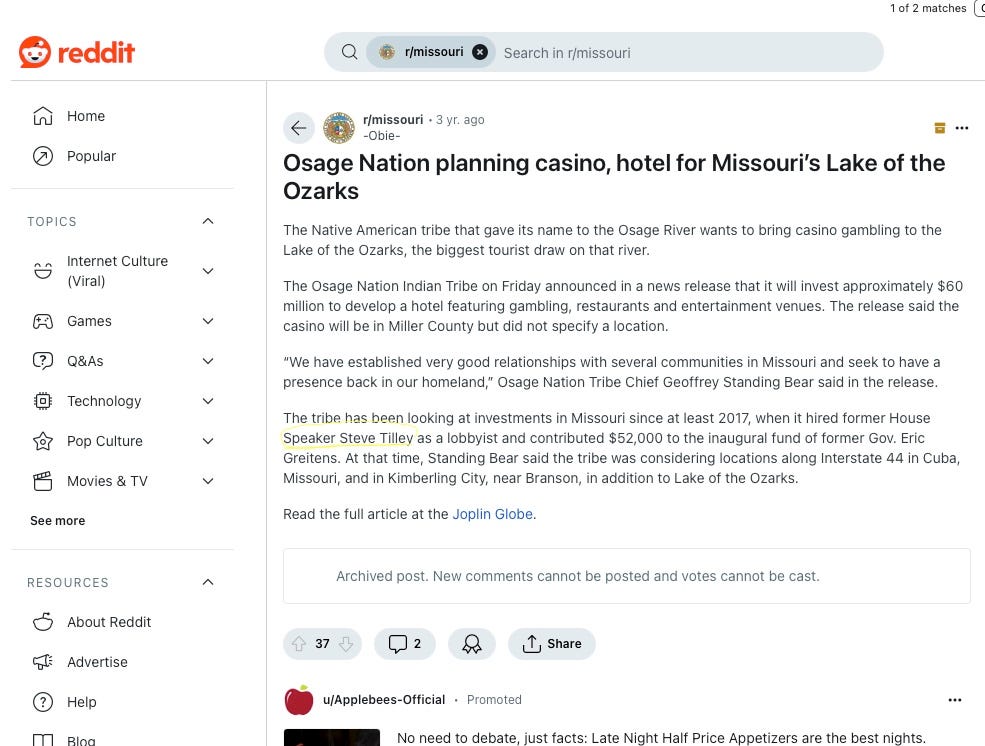The image size is (985, 746).
Task: Open About Reddit link
Action: coord(109,622)
